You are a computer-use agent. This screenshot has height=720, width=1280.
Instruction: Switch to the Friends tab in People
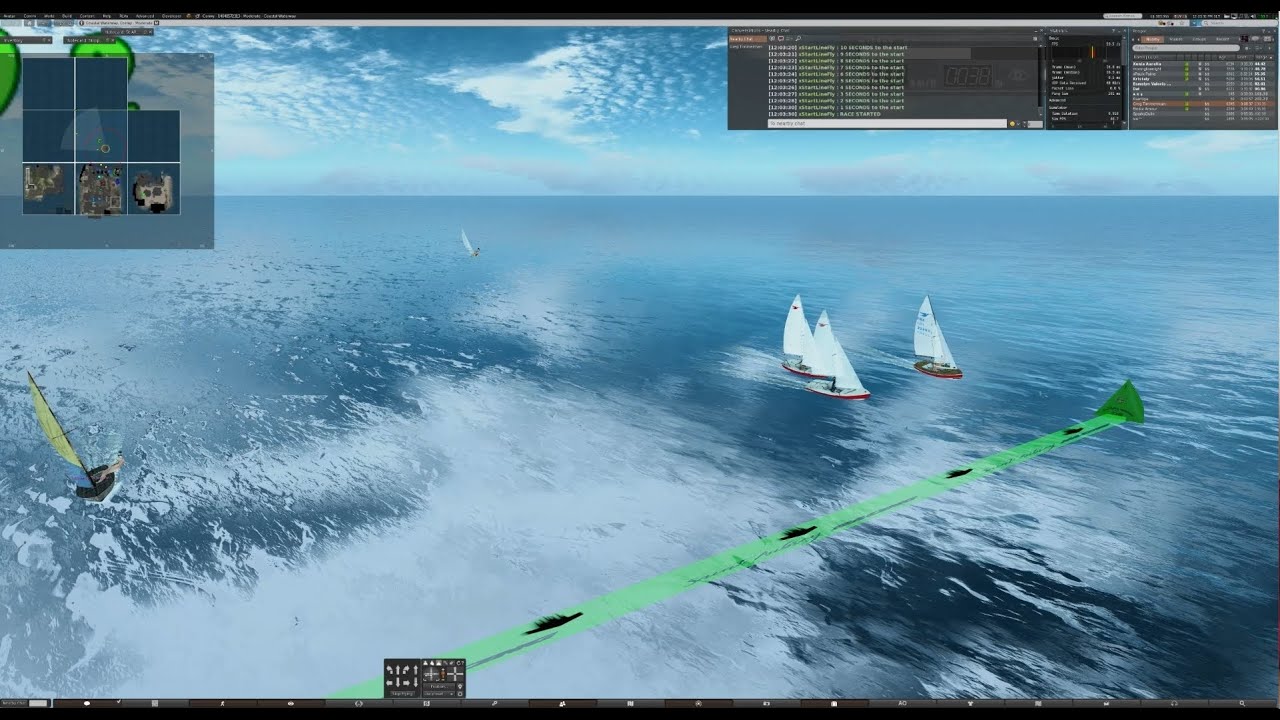pyautogui.click(x=1175, y=39)
